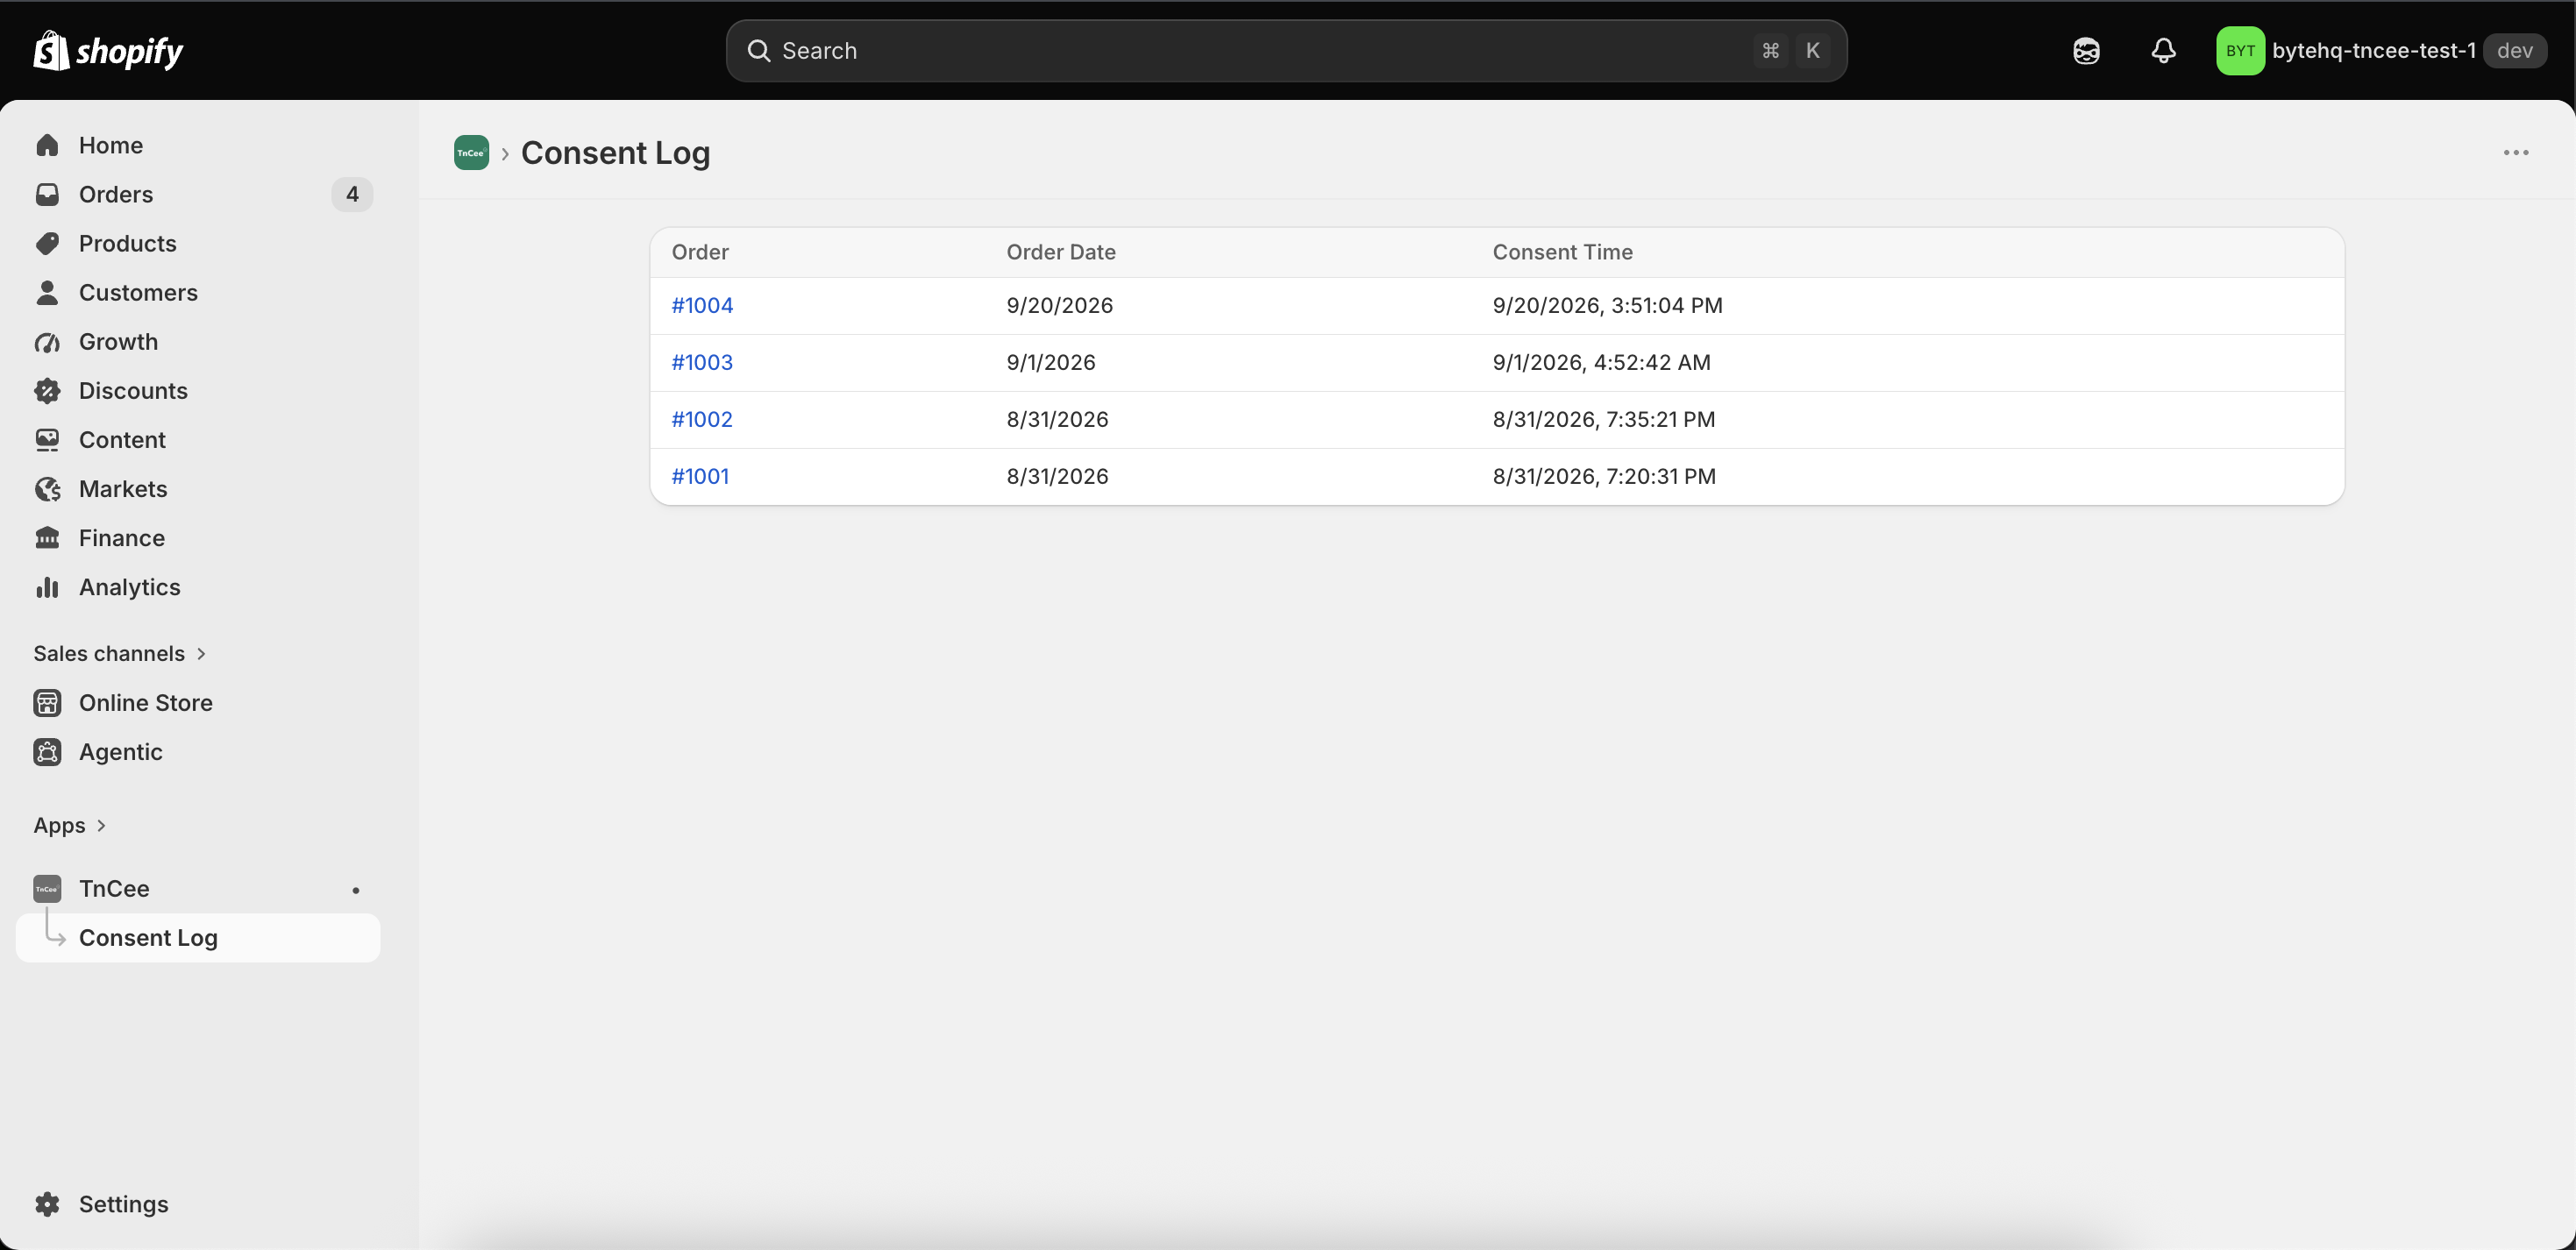
Task: Click consent time 8/31/2026, 7:20:31 PM
Action: (1604, 476)
